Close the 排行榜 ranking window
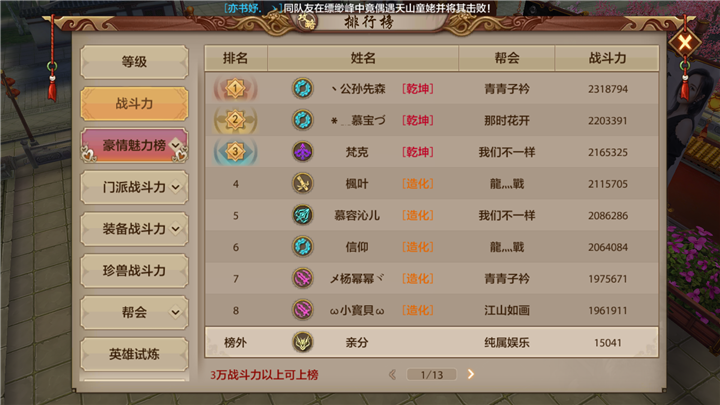The width and height of the screenshot is (720, 405). [x=685, y=43]
